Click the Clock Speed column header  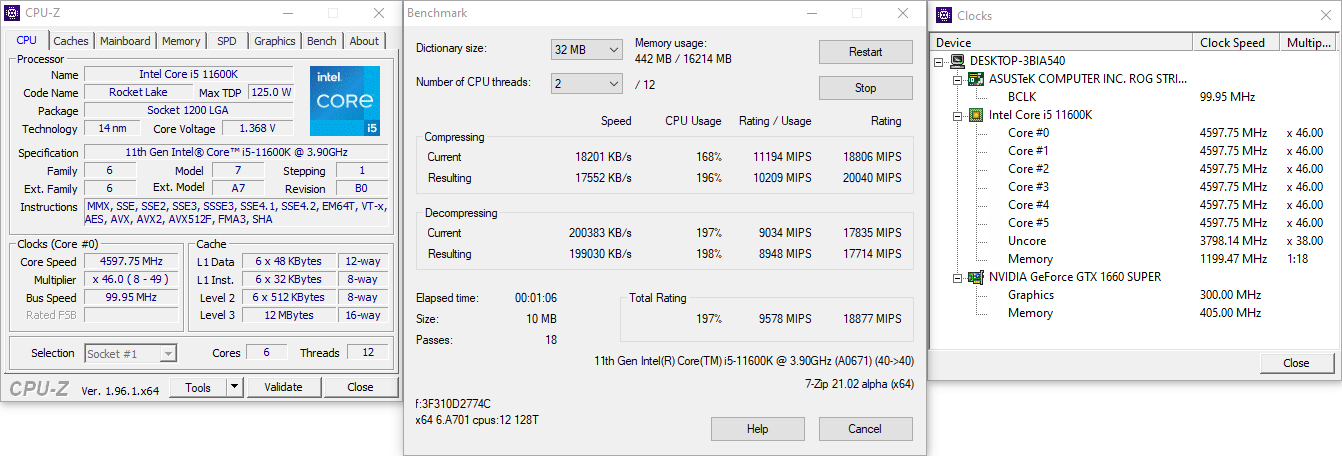pyautogui.click(x=1232, y=43)
